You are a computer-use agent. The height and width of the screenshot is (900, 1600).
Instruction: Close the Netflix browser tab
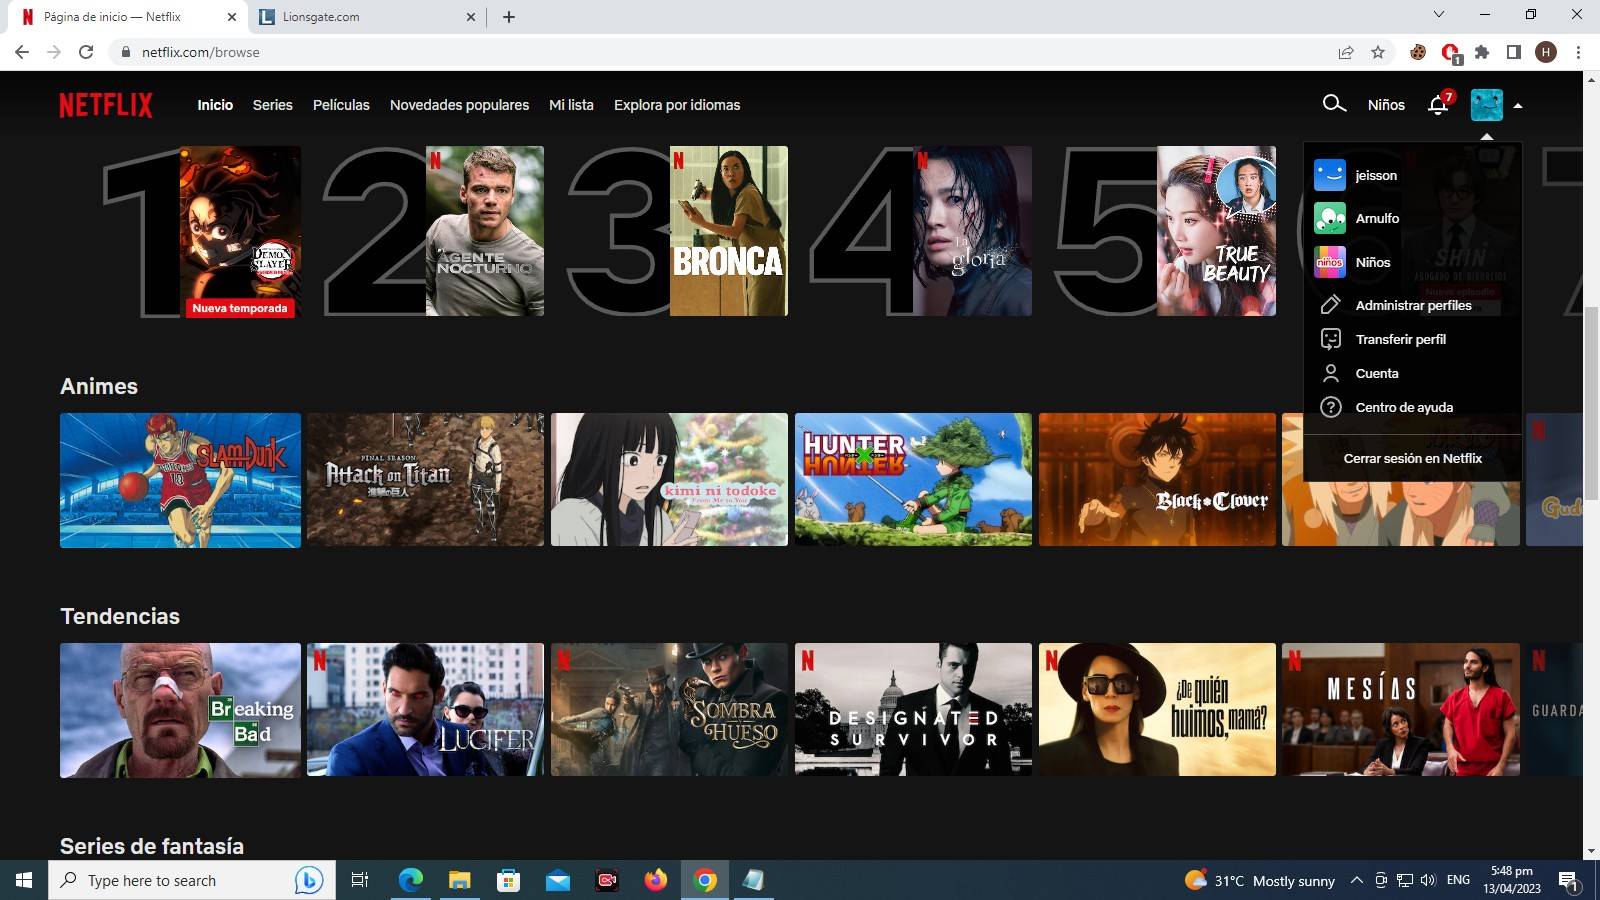point(231,17)
